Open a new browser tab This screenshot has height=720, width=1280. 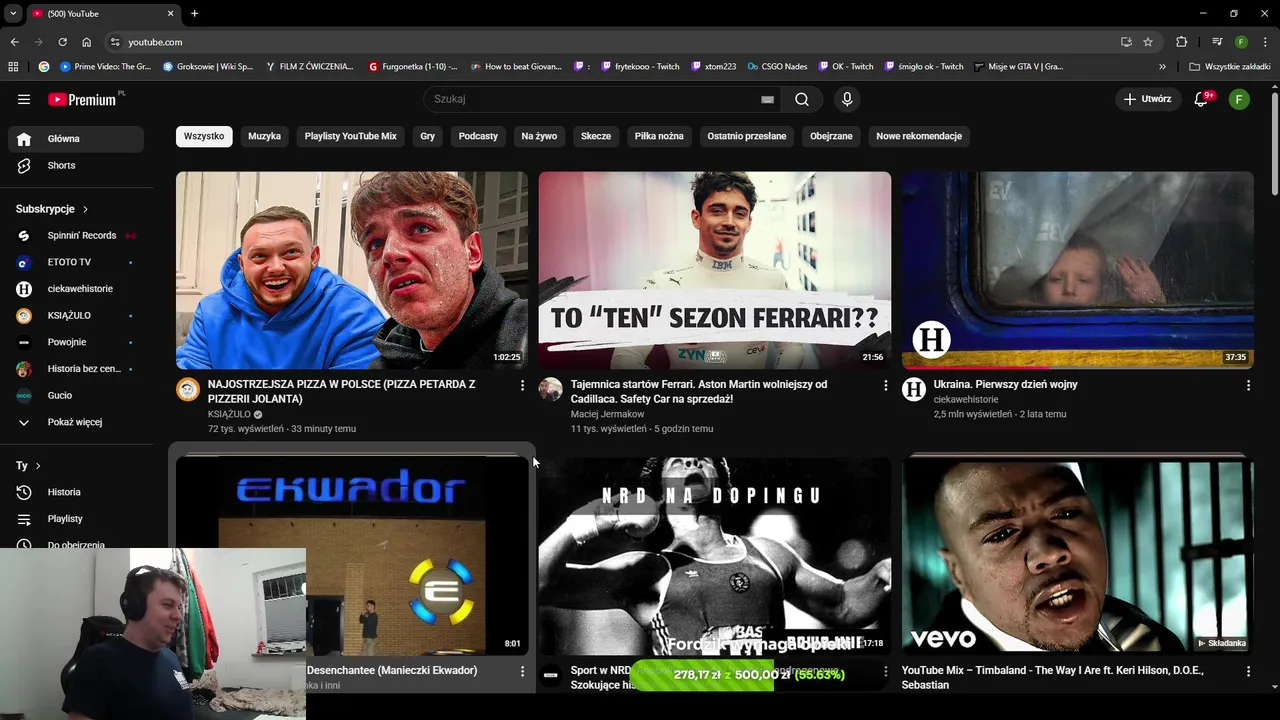(x=194, y=13)
